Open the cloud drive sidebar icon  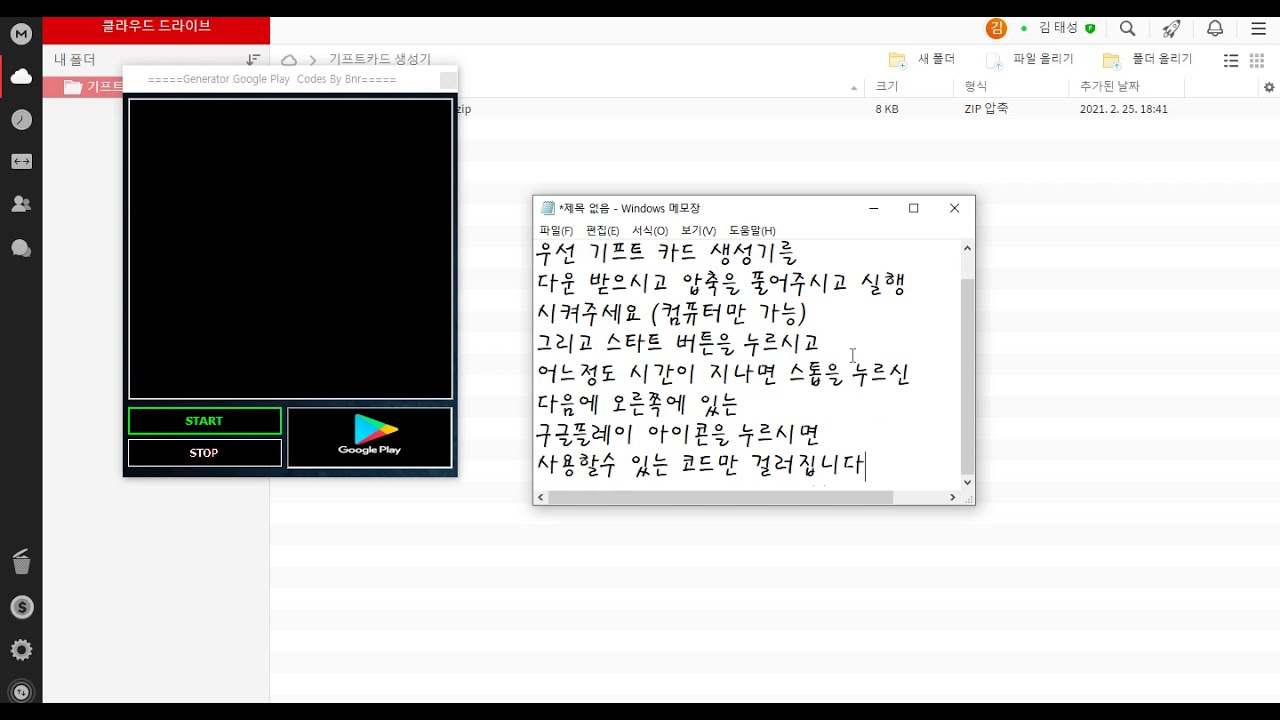[21, 76]
